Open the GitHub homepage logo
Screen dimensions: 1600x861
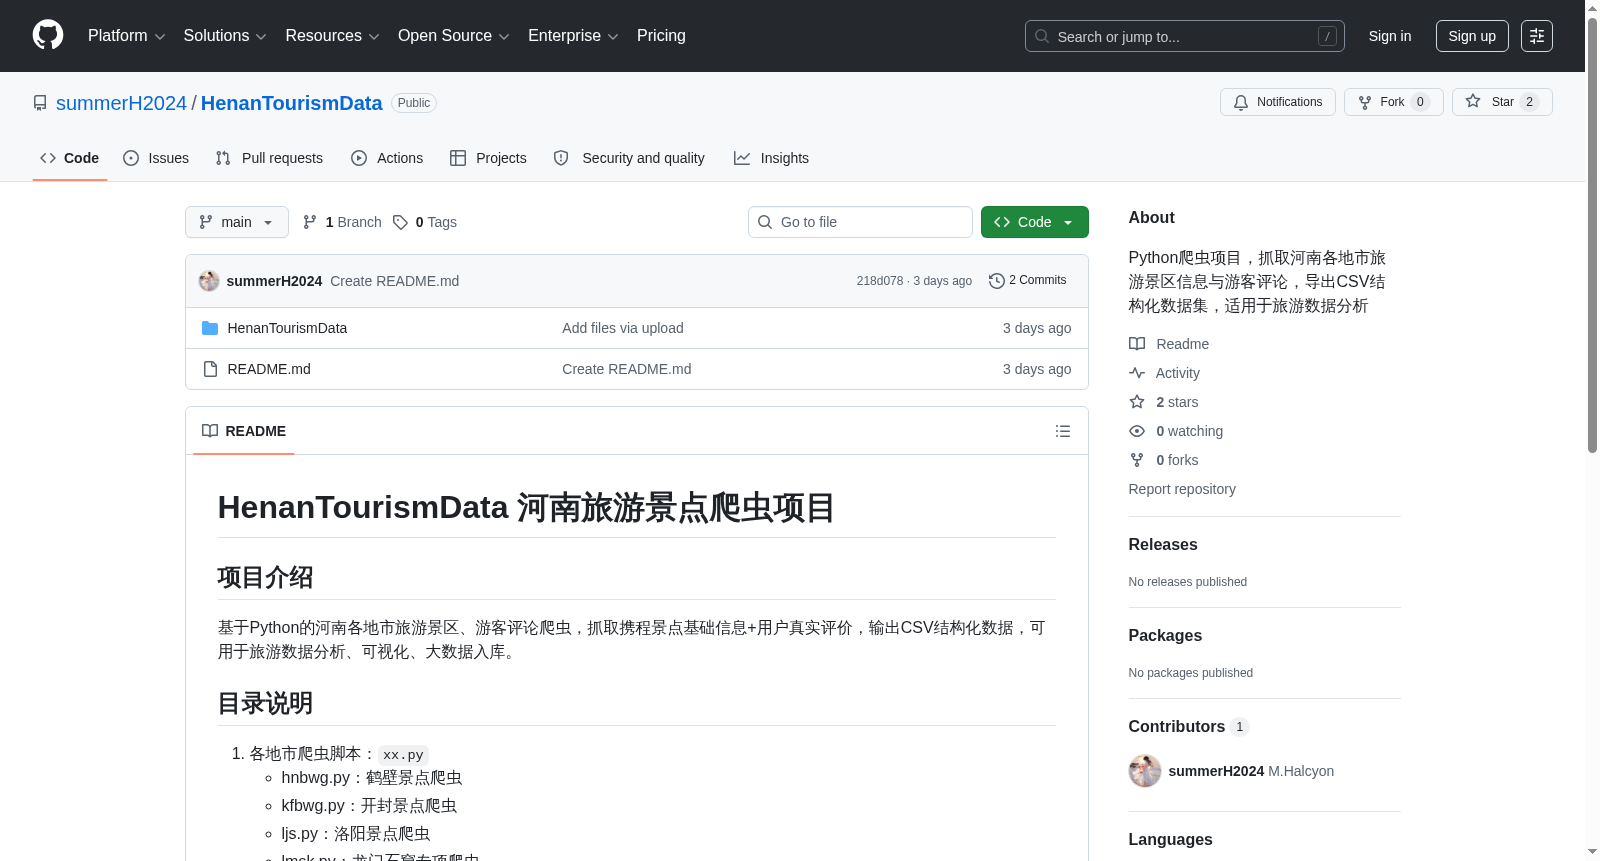(x=48, y=35)
